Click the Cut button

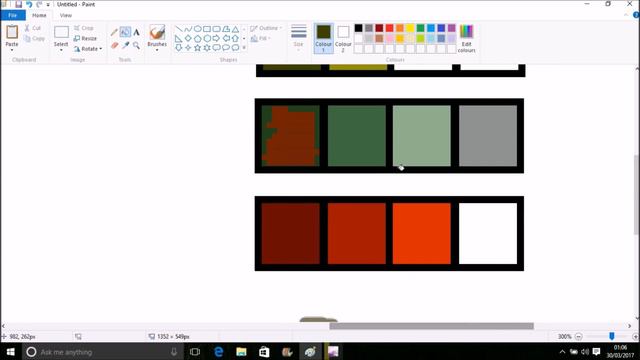33,28
